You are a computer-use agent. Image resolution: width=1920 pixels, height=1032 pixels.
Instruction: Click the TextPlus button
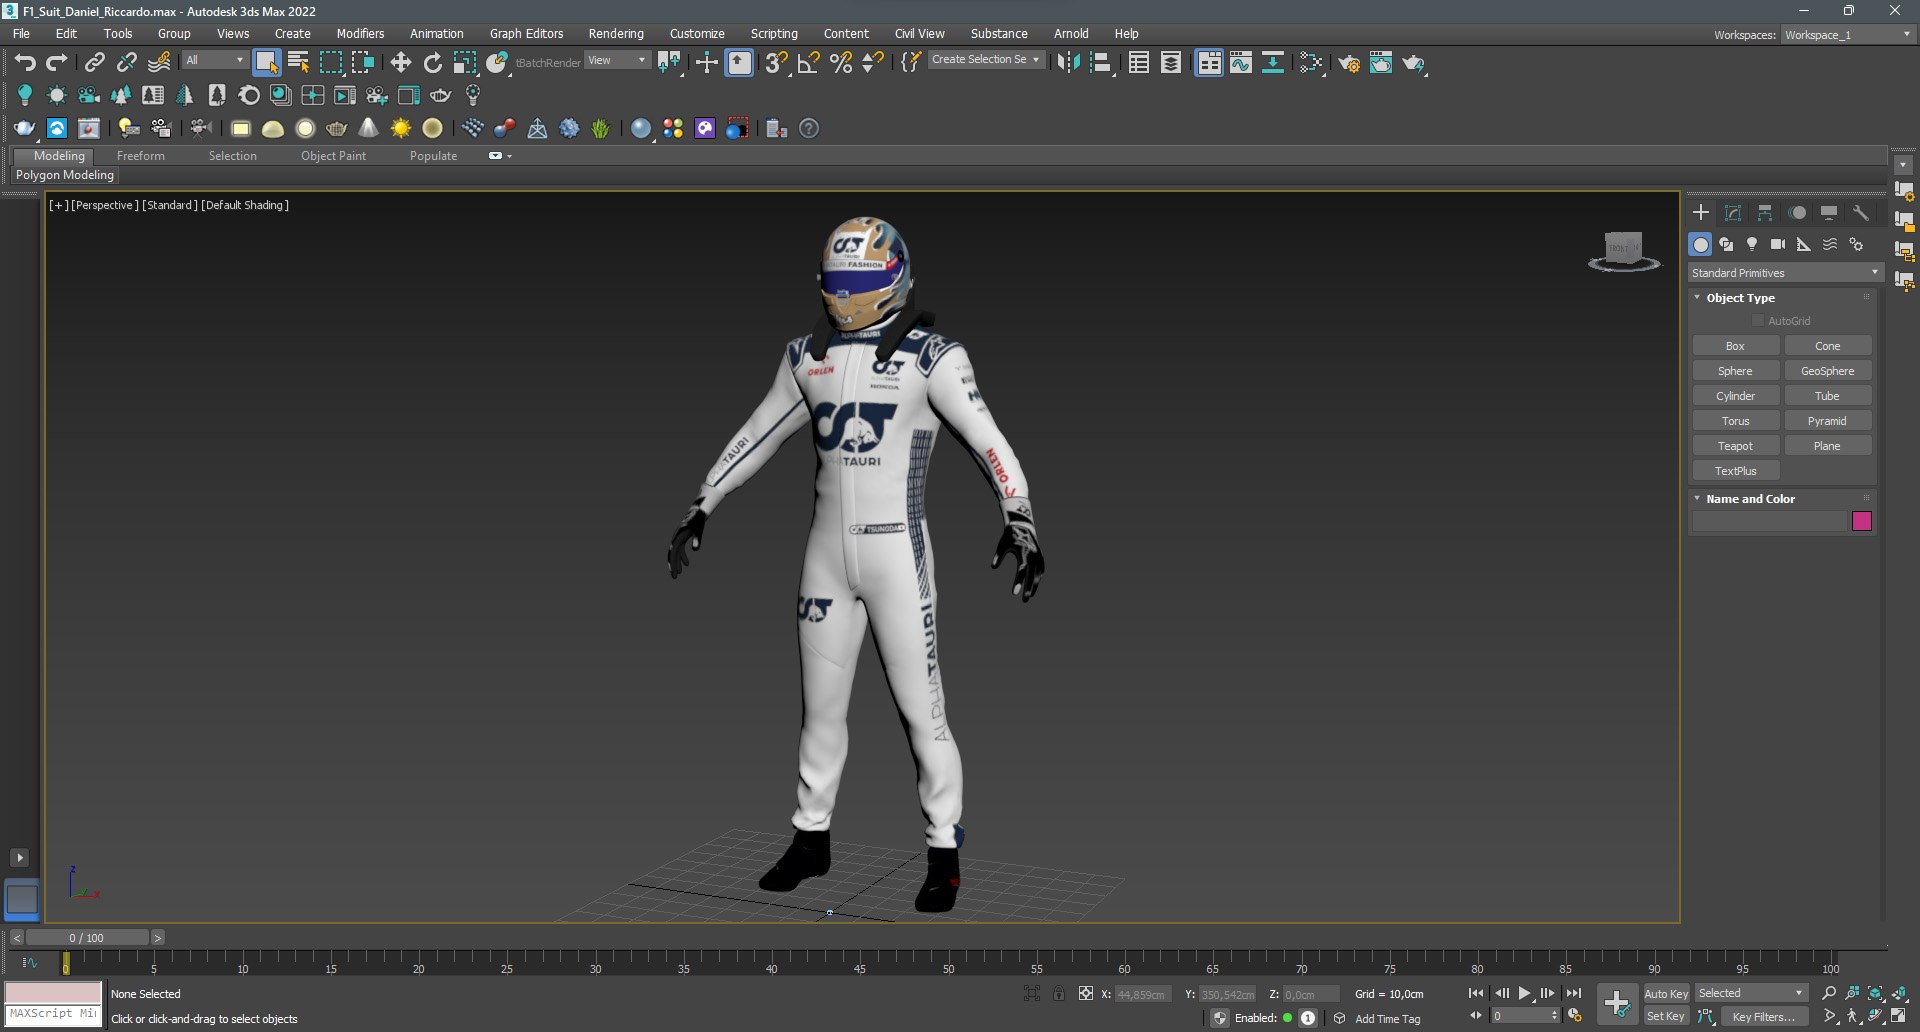(x=1735, y=471)
